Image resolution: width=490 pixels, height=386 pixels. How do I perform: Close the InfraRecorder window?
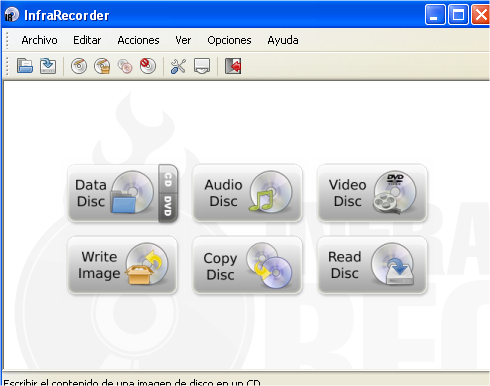(x=481, y=15)
